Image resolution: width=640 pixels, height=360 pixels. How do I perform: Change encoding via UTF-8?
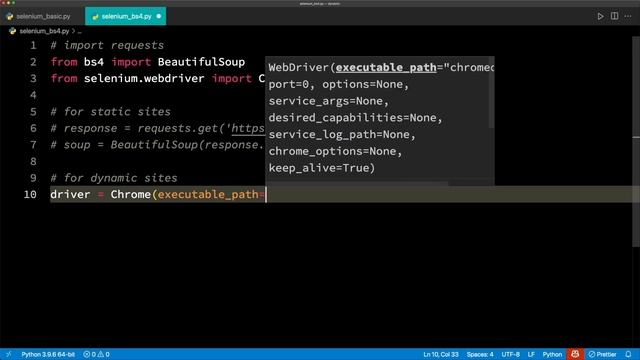(511, 354)
